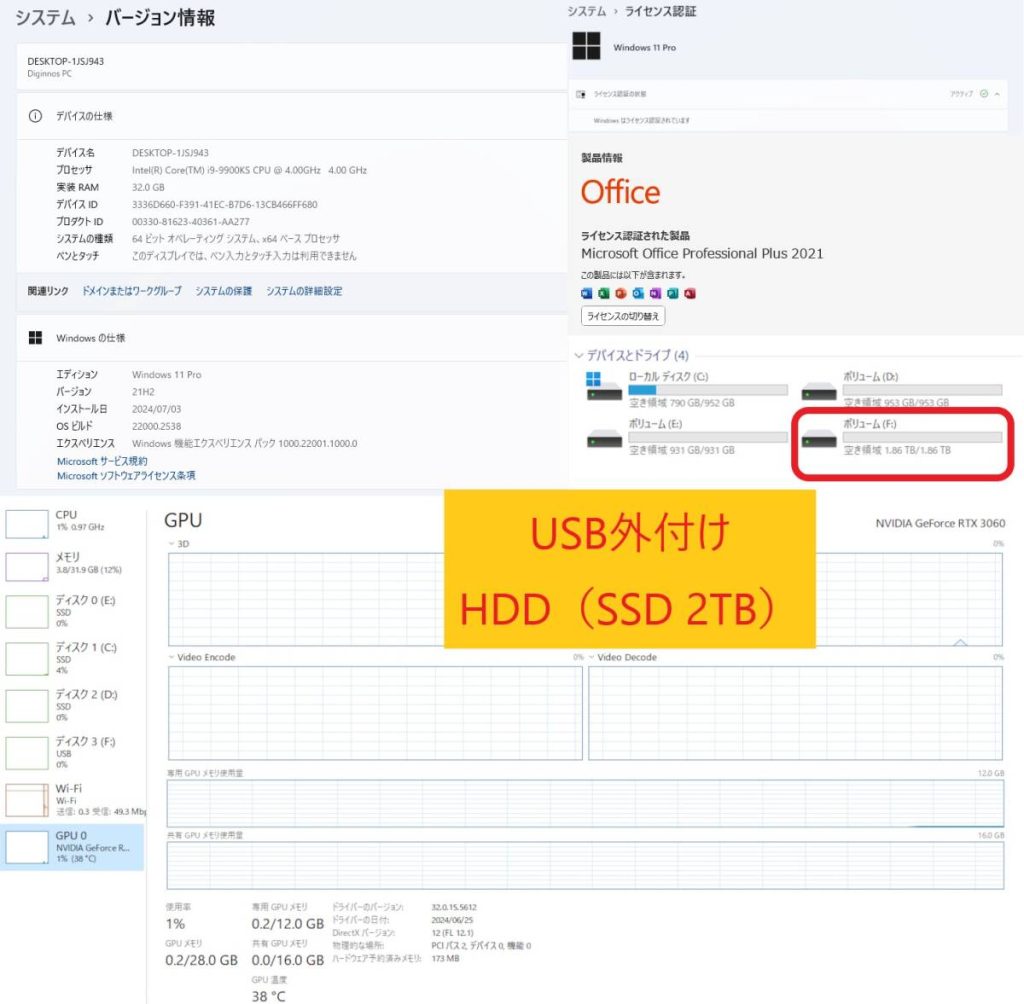The height and width of the screenshot is (1004, 1024).
Task: Open Microsoft ソフトウェアライセンス条項 link
Action: (126, 476)
